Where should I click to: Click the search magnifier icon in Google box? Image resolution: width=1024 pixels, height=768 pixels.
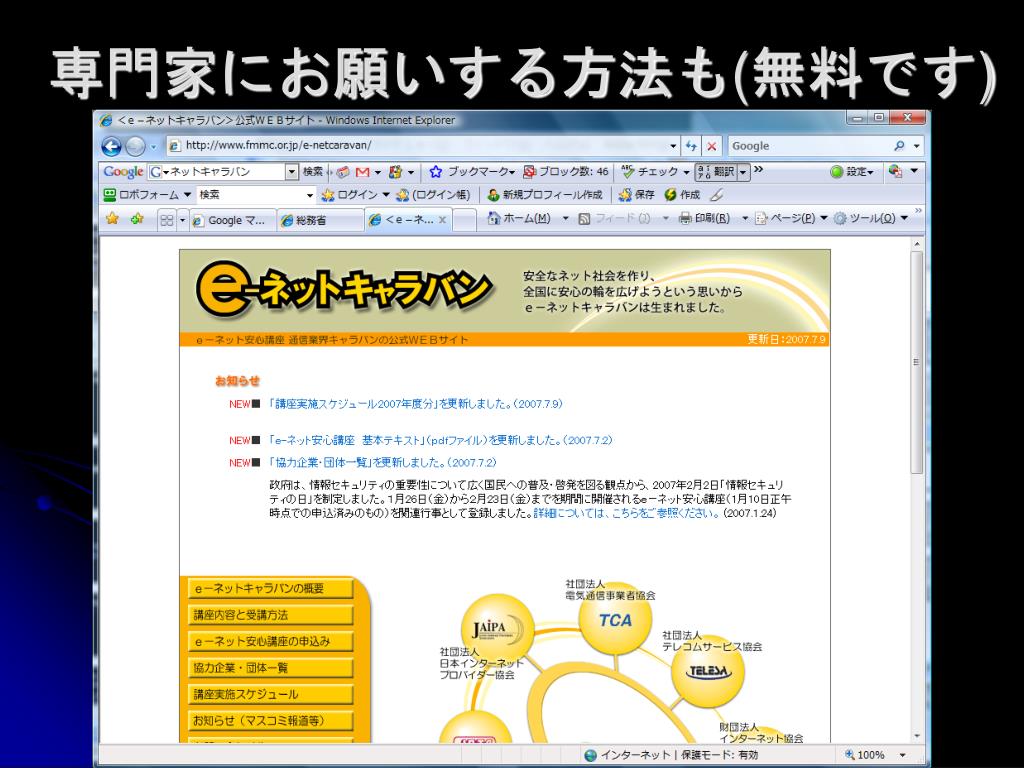tap(899, 146)
